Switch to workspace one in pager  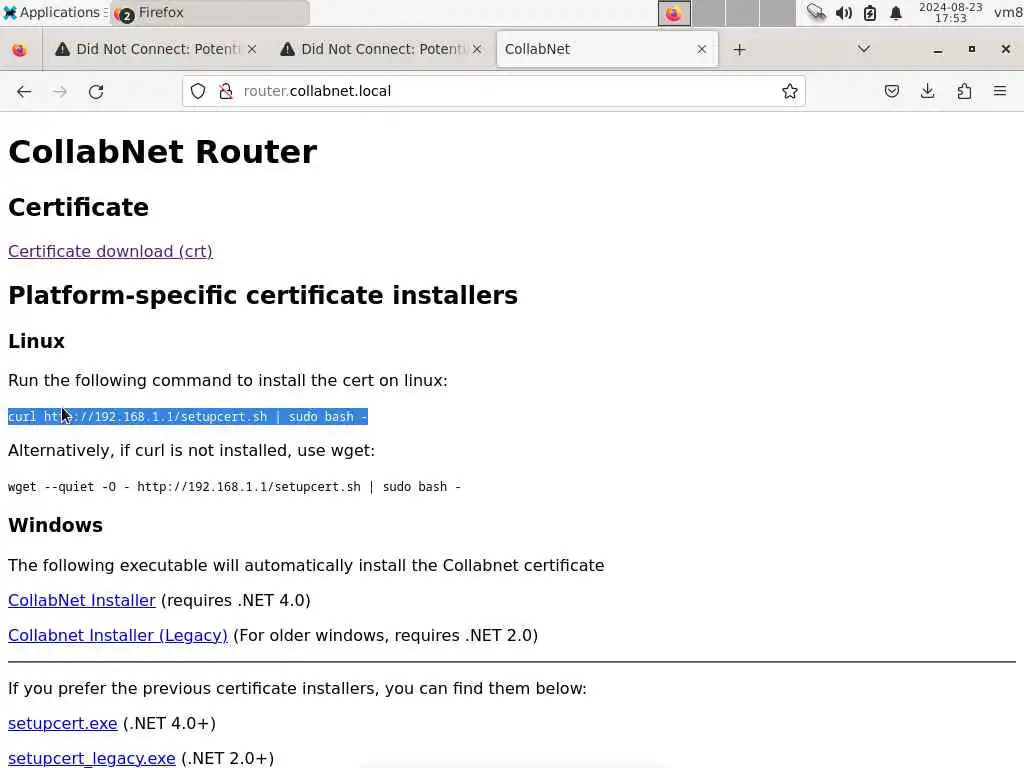click(674, 13)
